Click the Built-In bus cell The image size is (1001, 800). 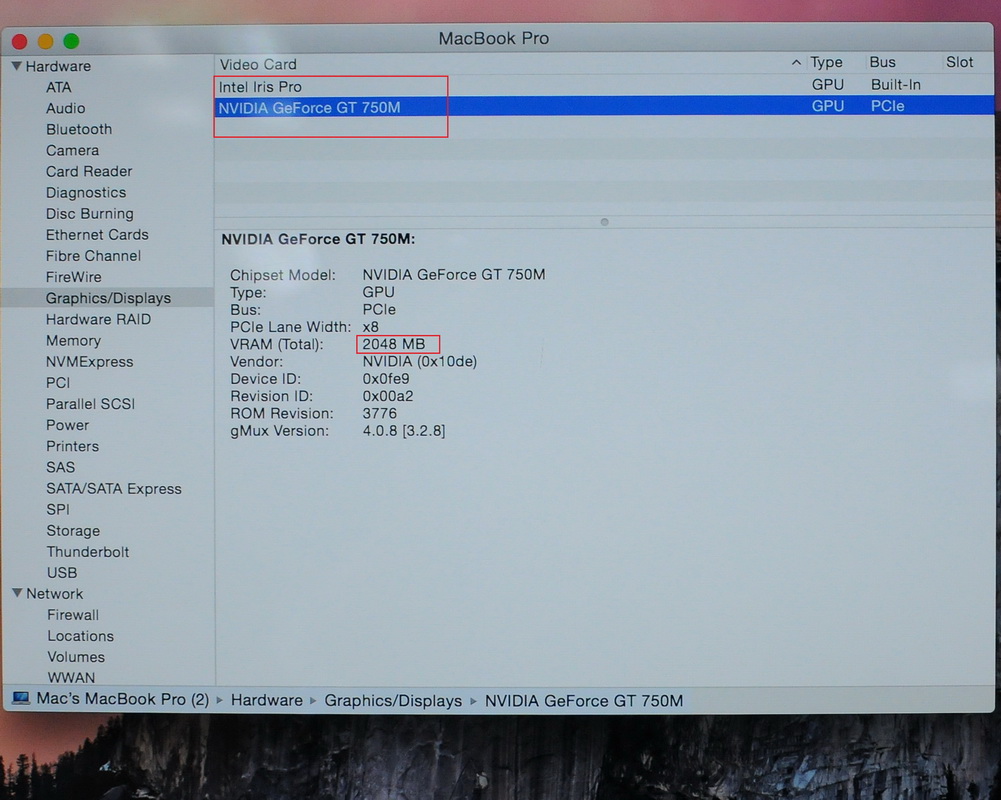(896, 85)
